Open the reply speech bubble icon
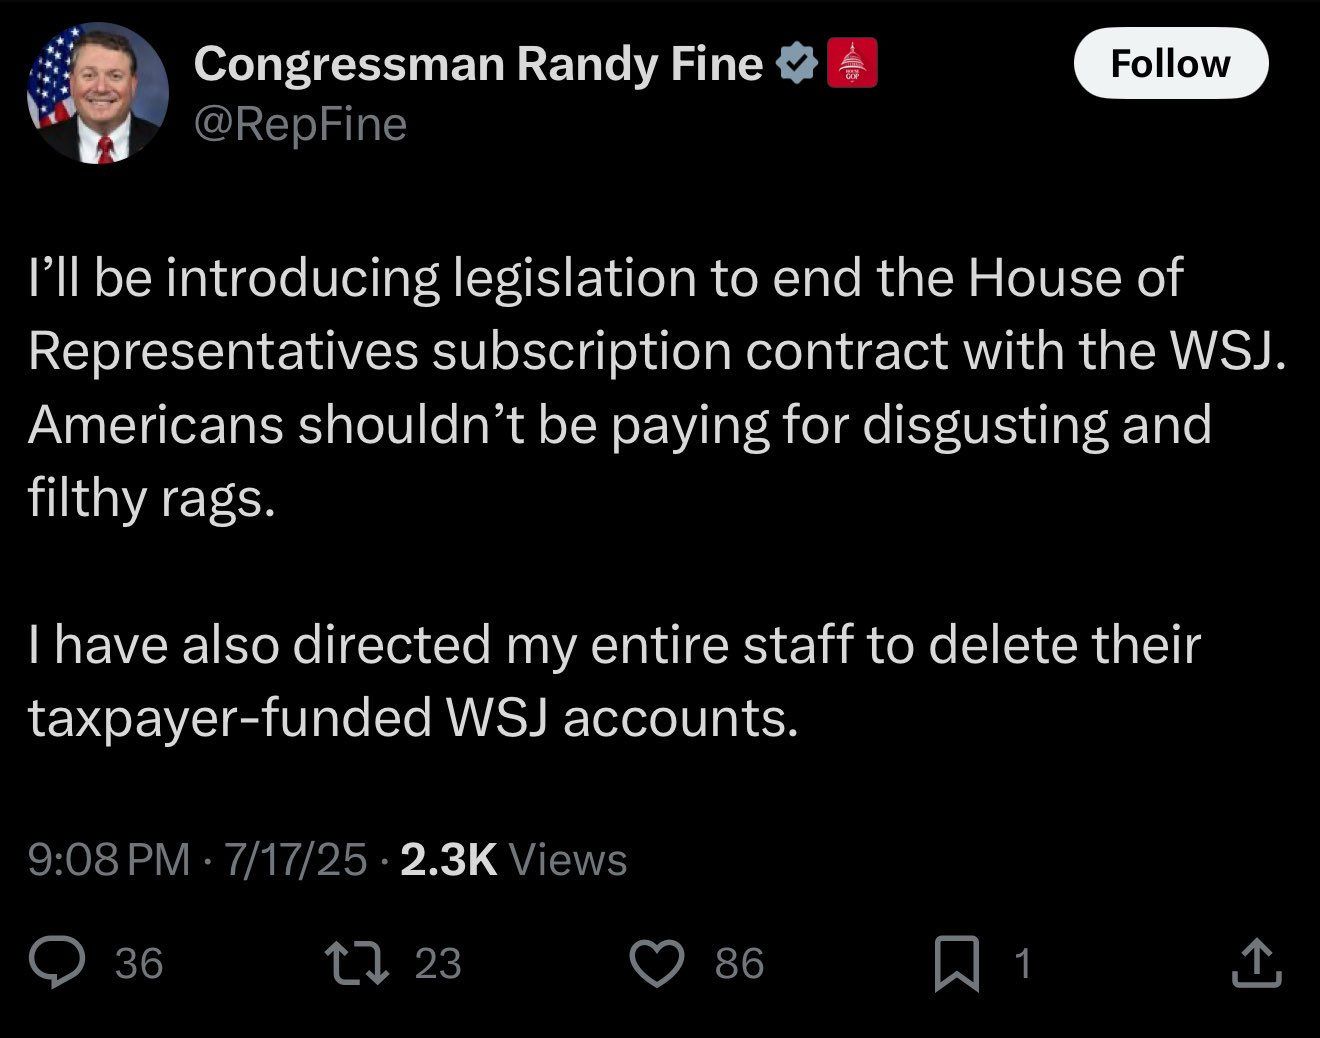The image size is (1320, 1038). [x=57, y=963]
